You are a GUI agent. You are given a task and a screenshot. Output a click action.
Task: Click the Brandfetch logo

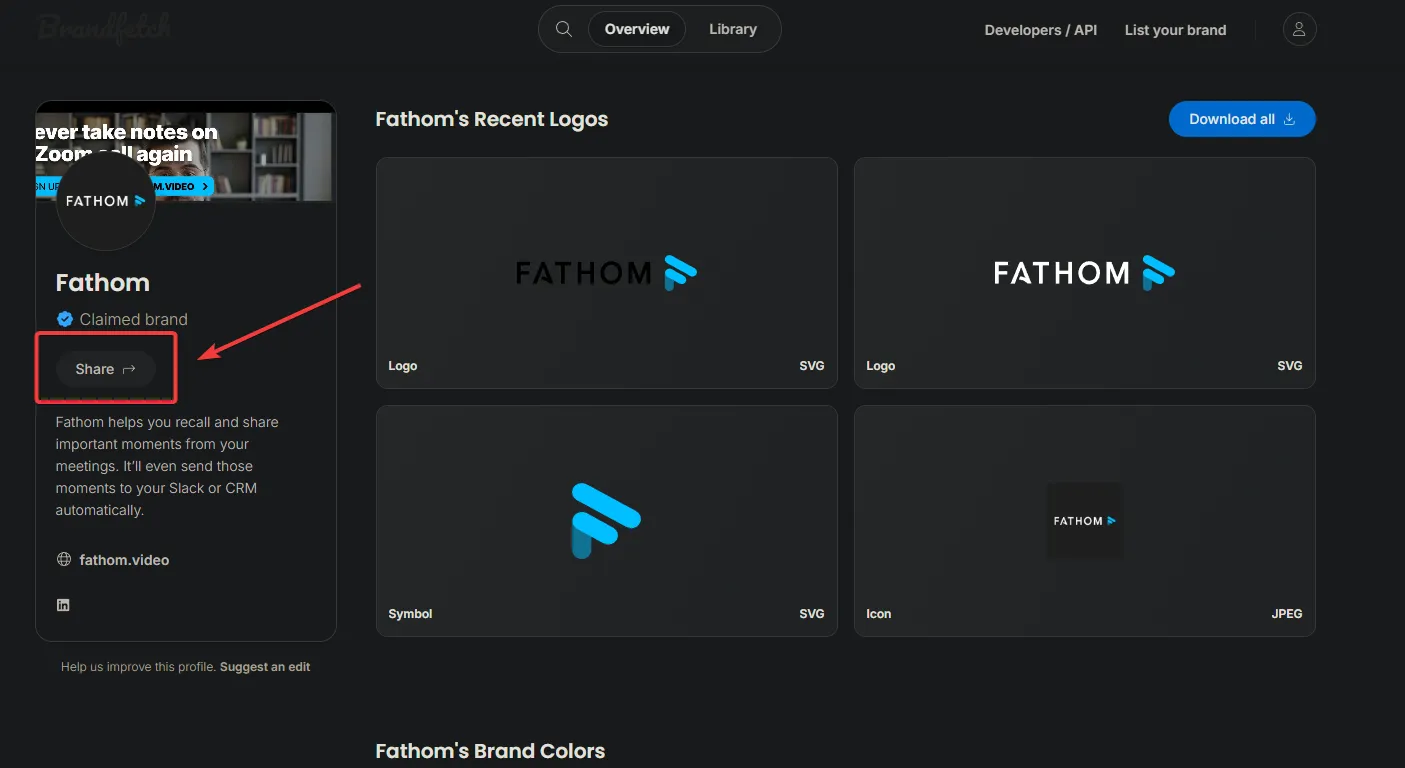point(105,28)
